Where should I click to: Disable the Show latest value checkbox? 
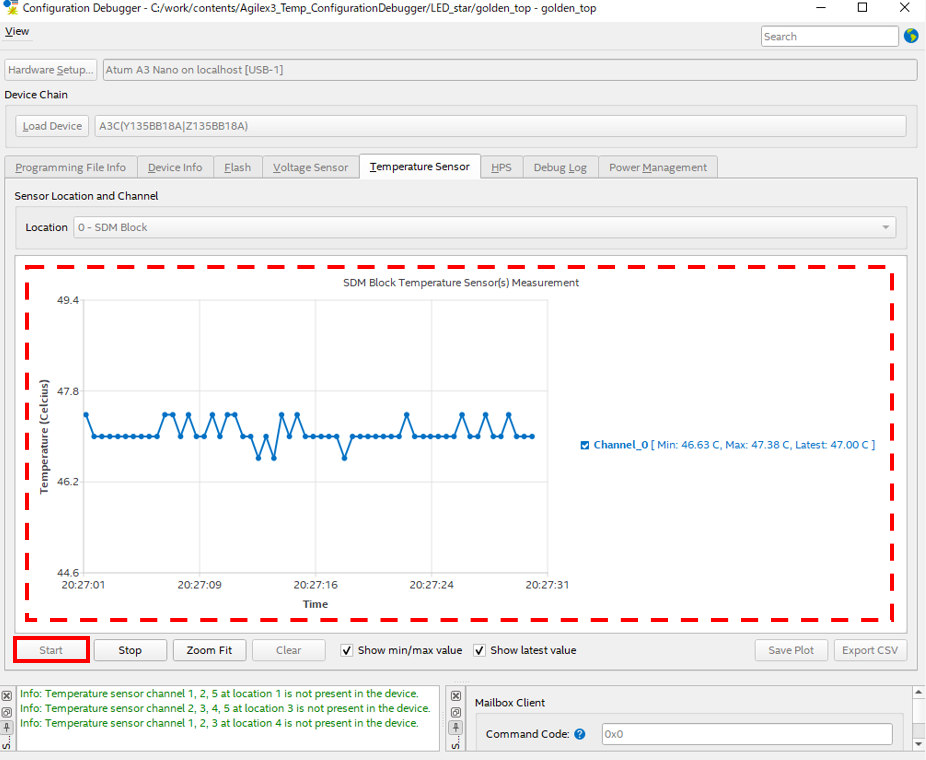click(480, 650)
